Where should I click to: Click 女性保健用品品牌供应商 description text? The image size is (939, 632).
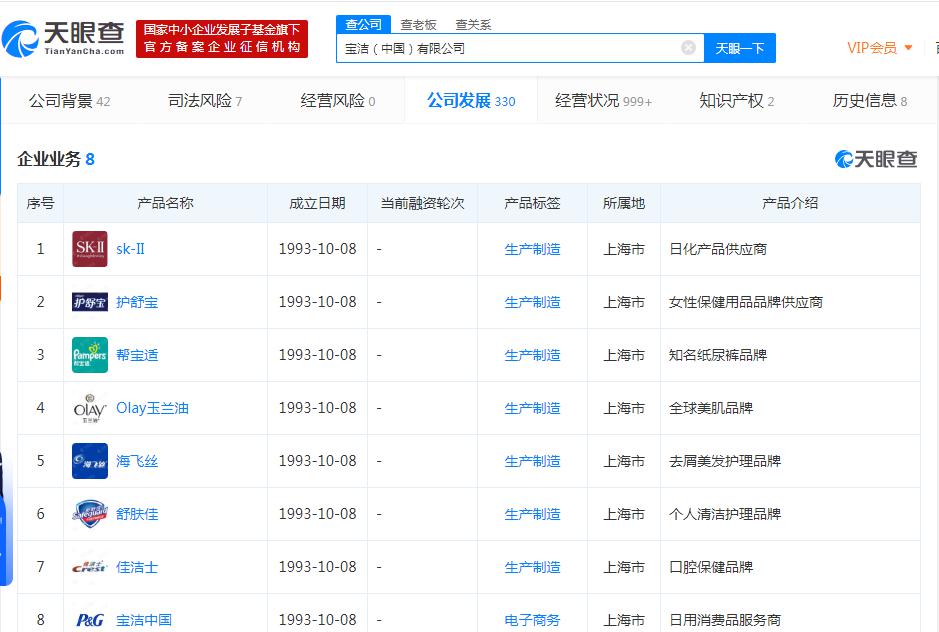(746, 302)
